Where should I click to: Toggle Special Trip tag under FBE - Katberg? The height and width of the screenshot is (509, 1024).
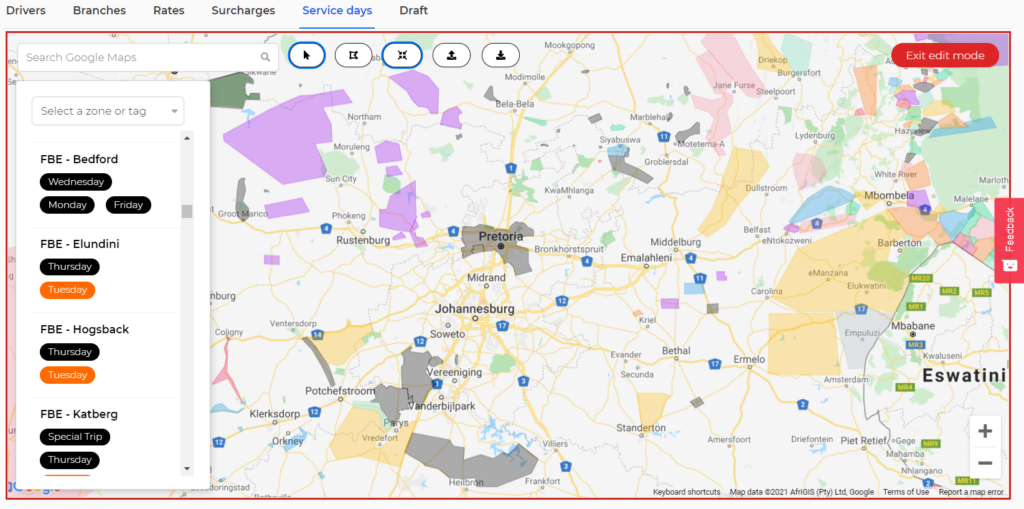75,436
